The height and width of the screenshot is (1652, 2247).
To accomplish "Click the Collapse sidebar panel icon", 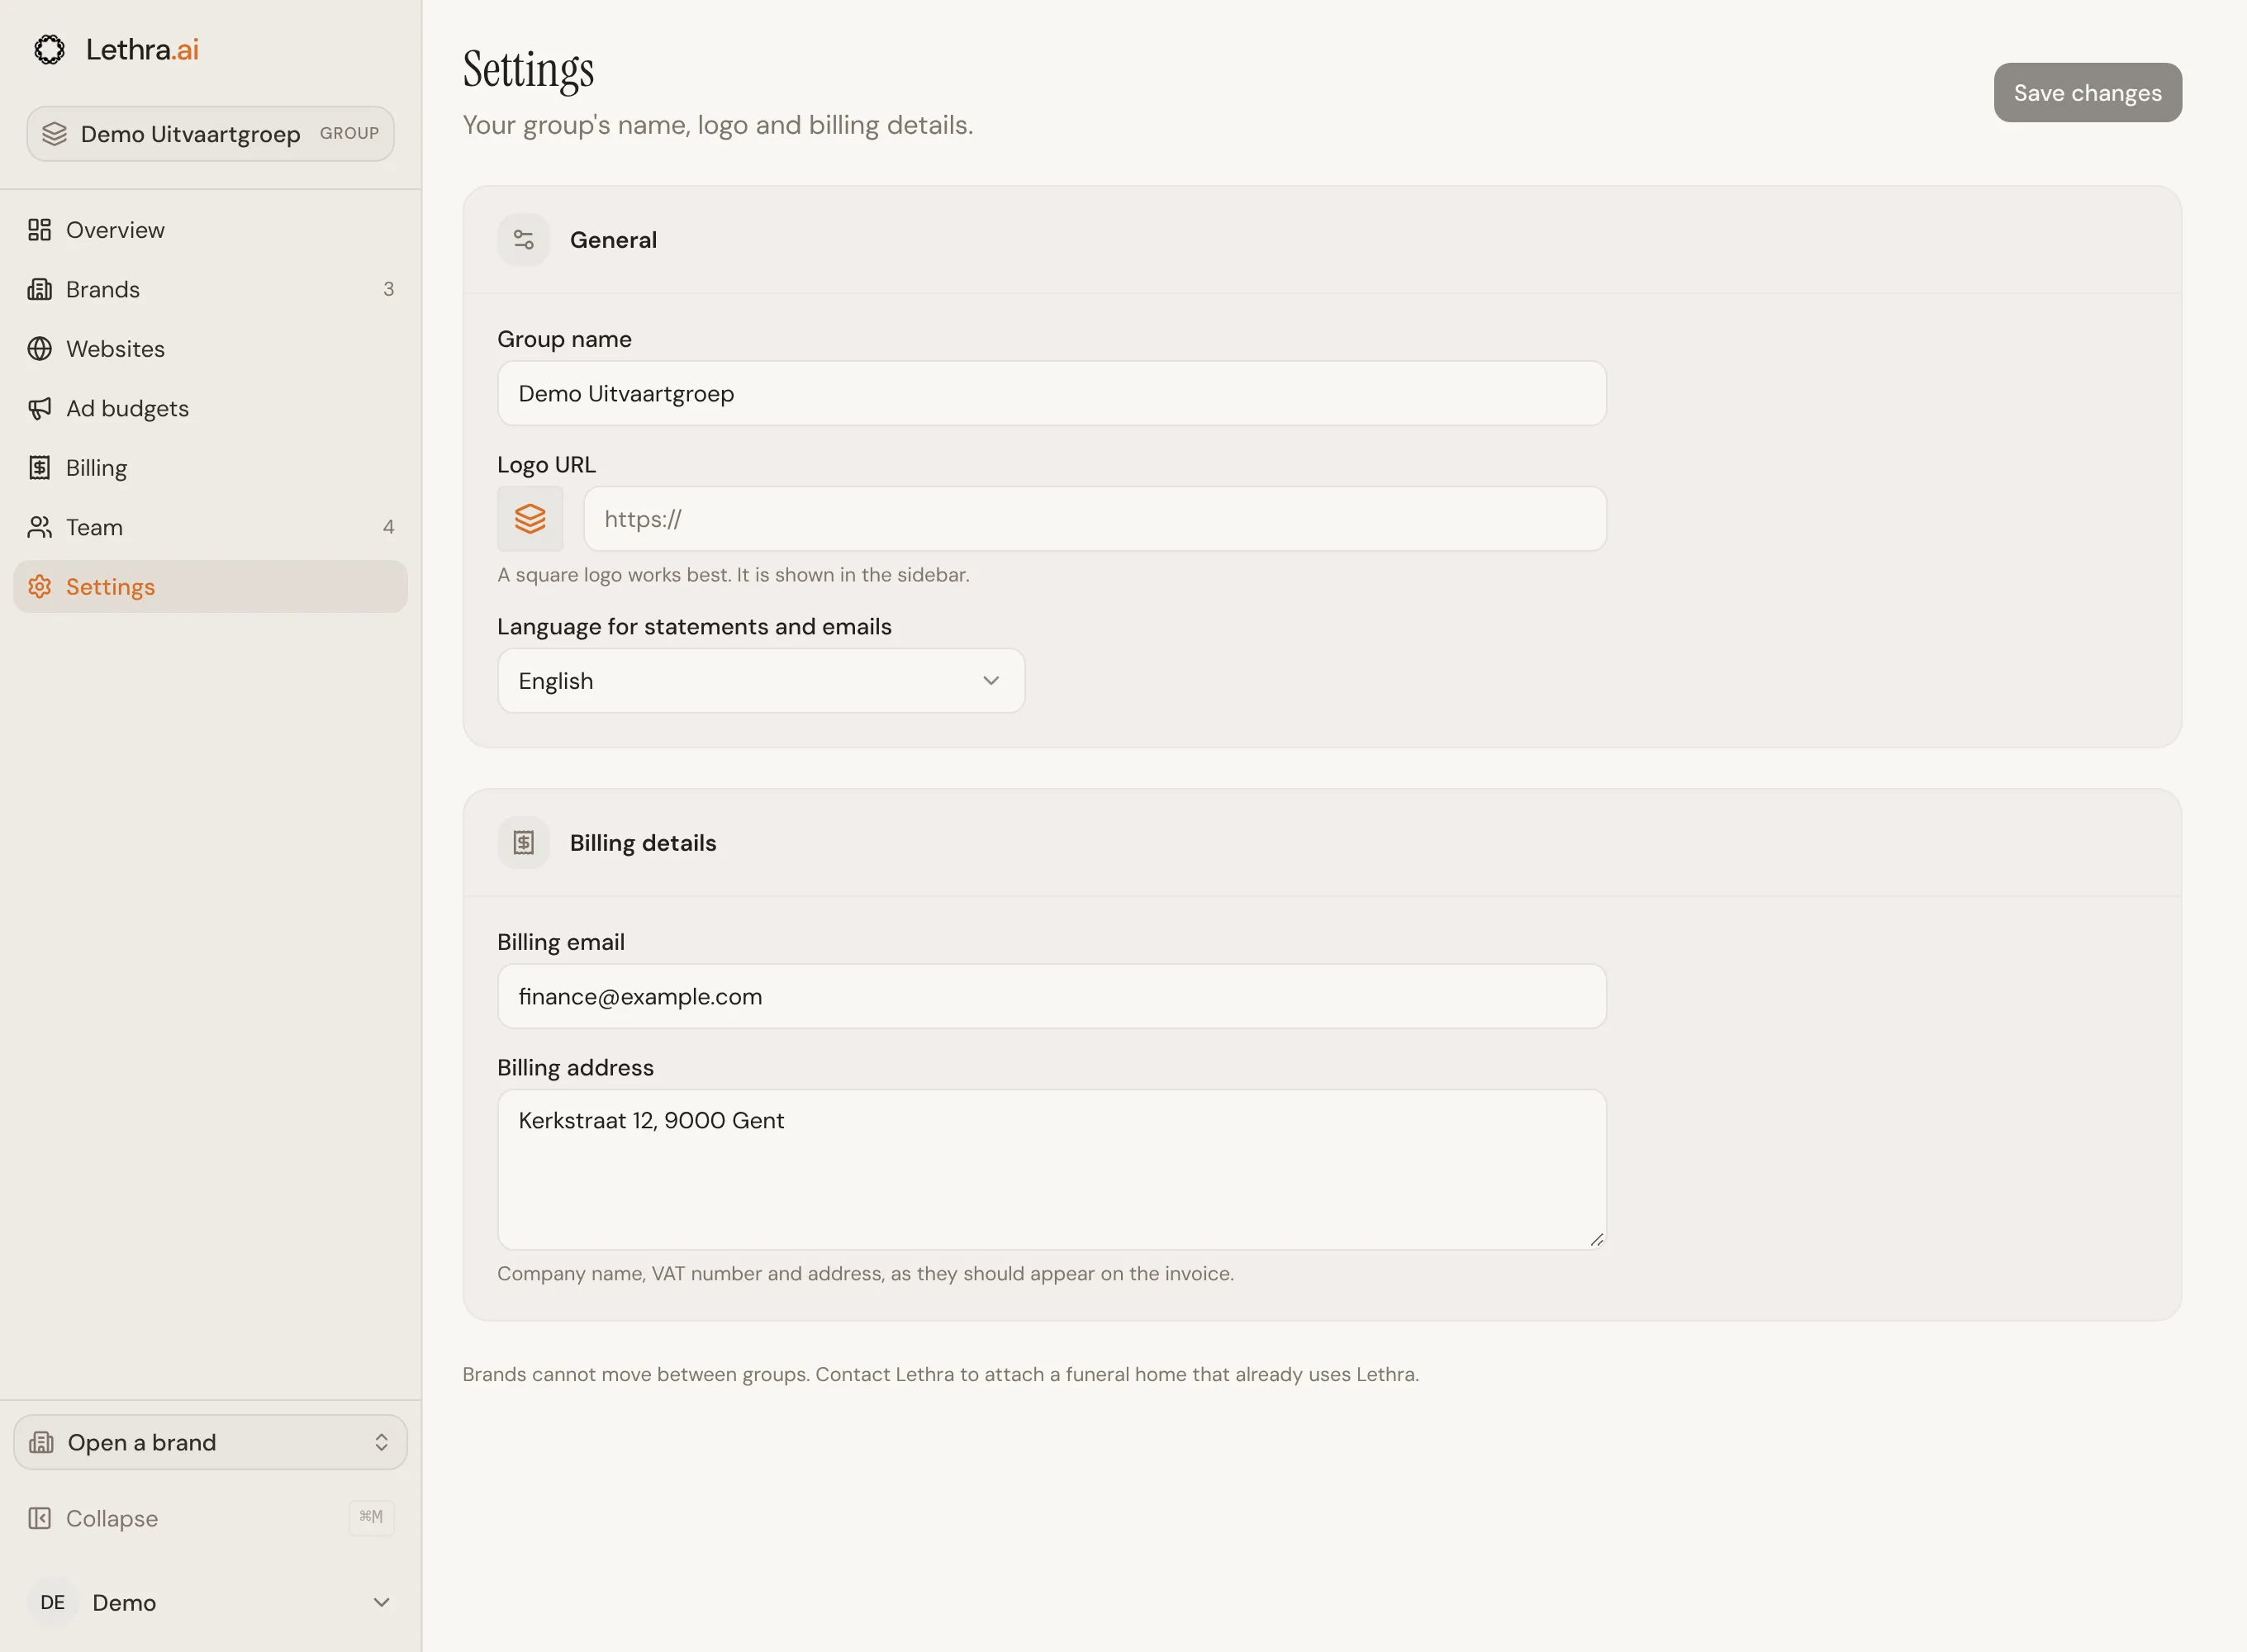I will tap(39, 1518).
